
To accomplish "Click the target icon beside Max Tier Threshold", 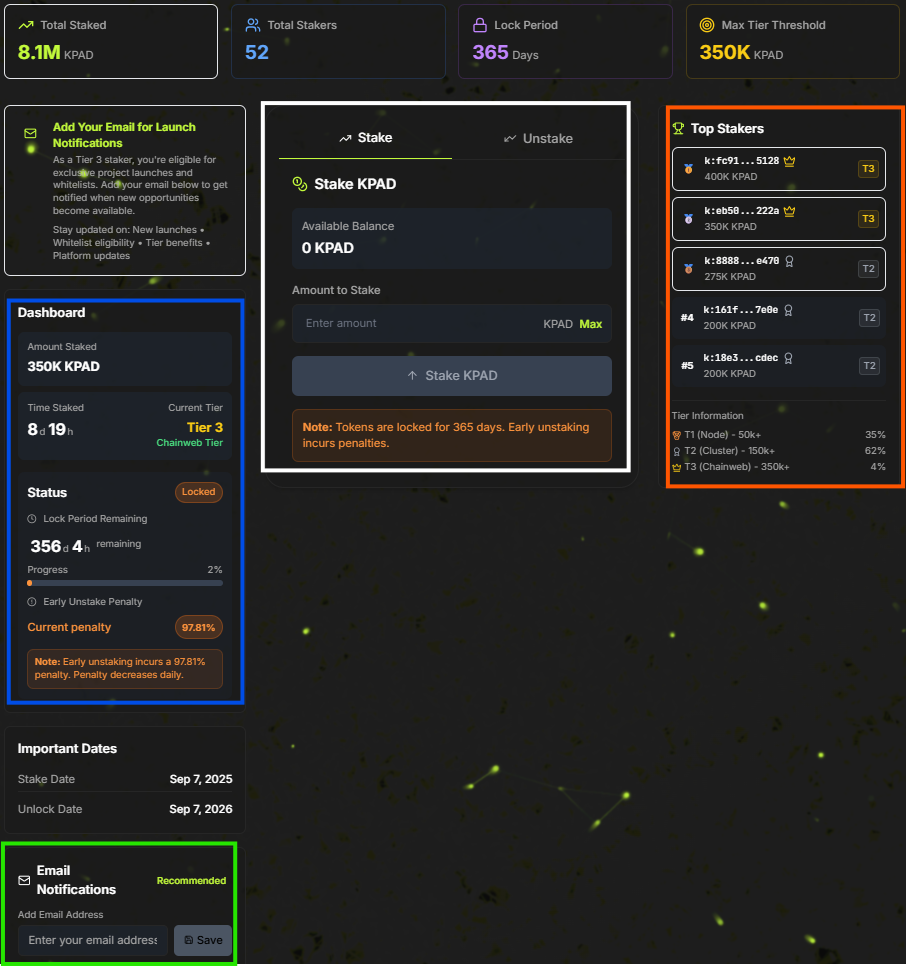I will point(707,25).
